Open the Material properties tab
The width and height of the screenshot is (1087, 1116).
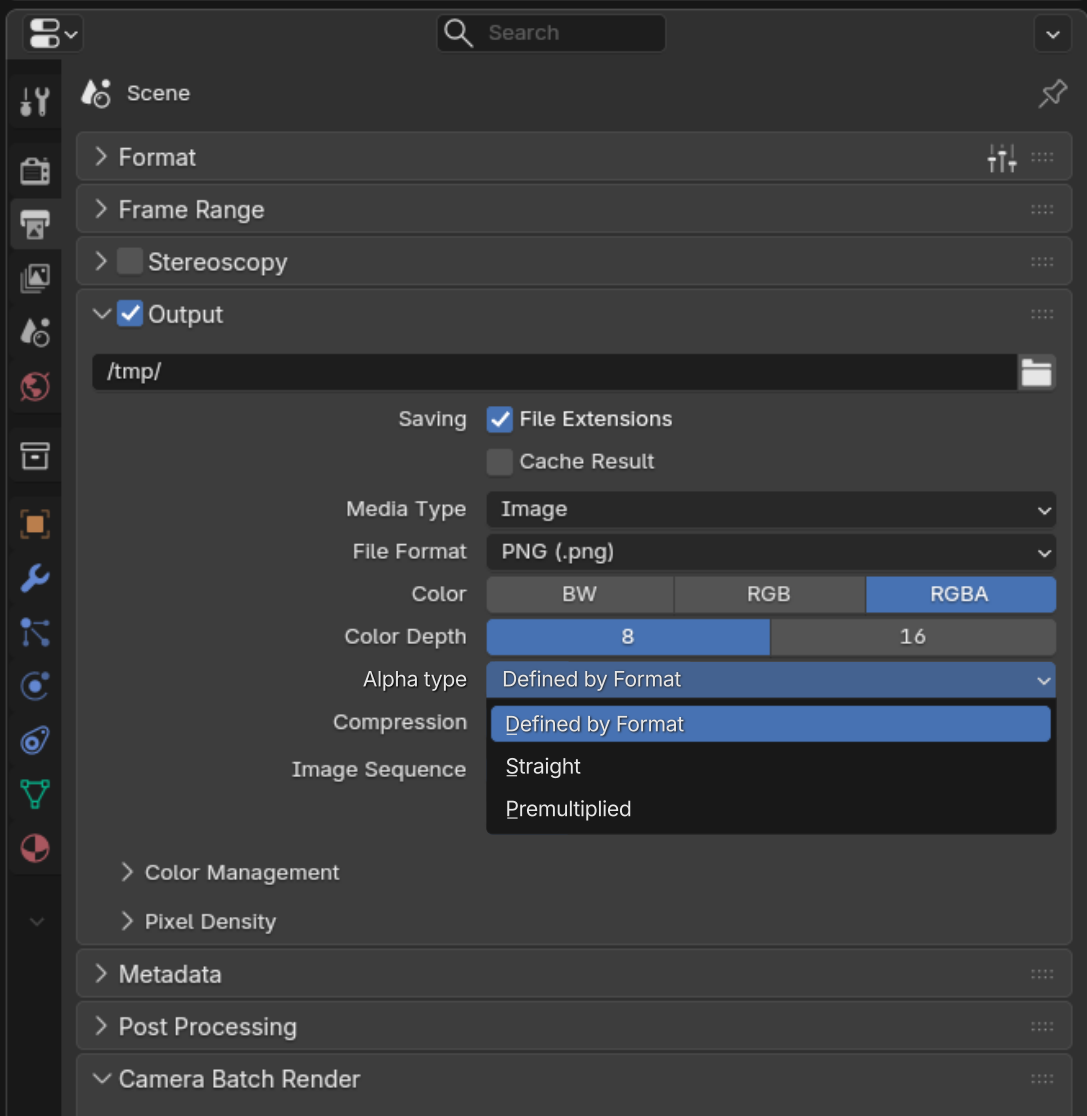pos(34,848)
